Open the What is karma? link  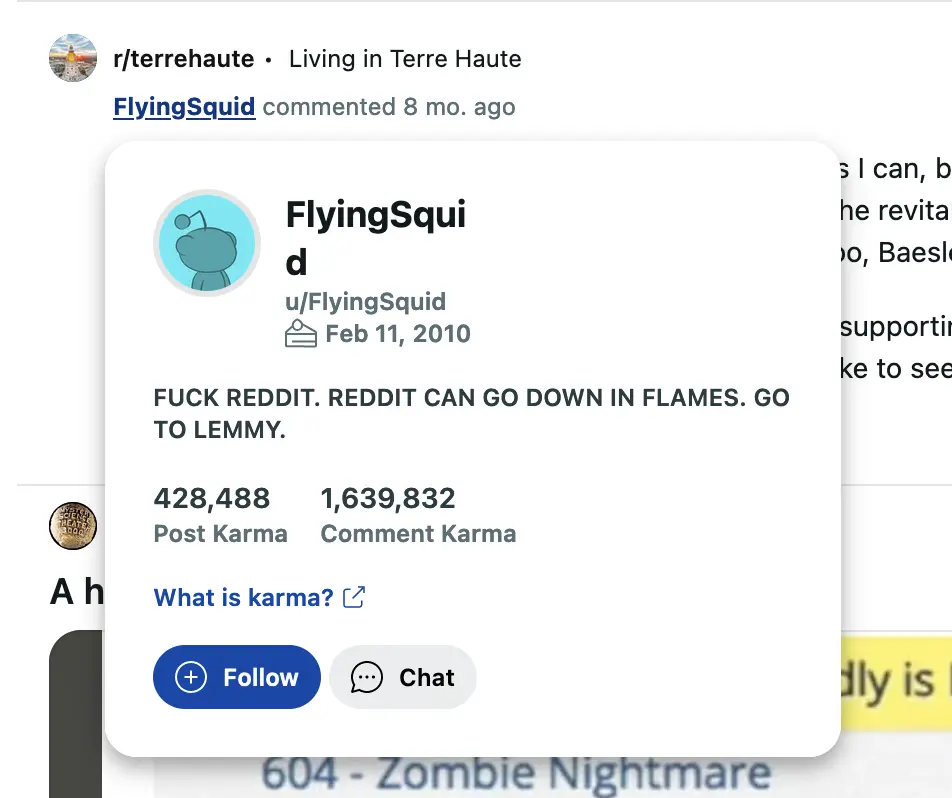(x=243, y=598)
